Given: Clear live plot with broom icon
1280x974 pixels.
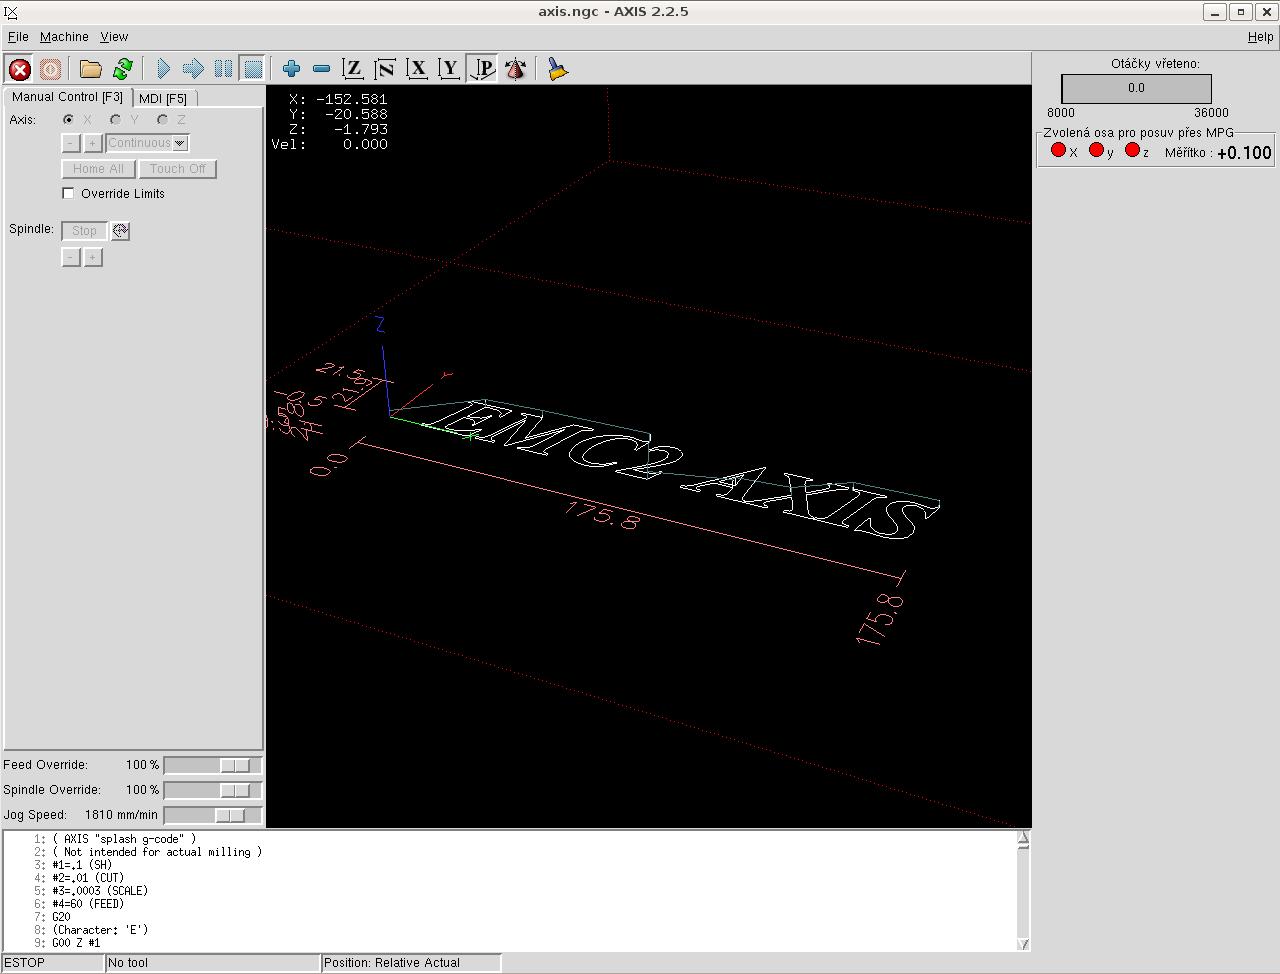Looking at the screenshot, I should pos(557,69).
